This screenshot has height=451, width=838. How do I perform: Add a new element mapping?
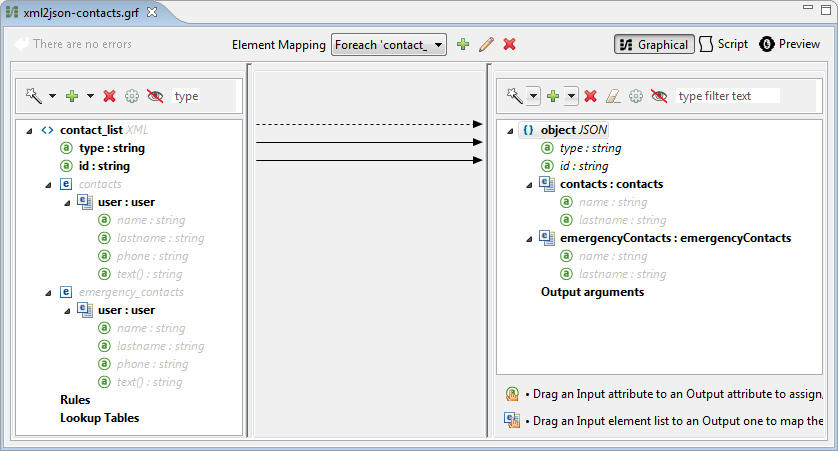462,44
